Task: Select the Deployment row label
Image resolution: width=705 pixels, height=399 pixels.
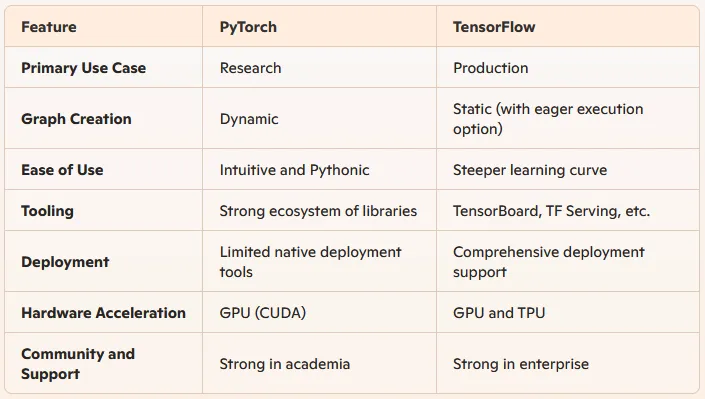Action: [65, 262]
